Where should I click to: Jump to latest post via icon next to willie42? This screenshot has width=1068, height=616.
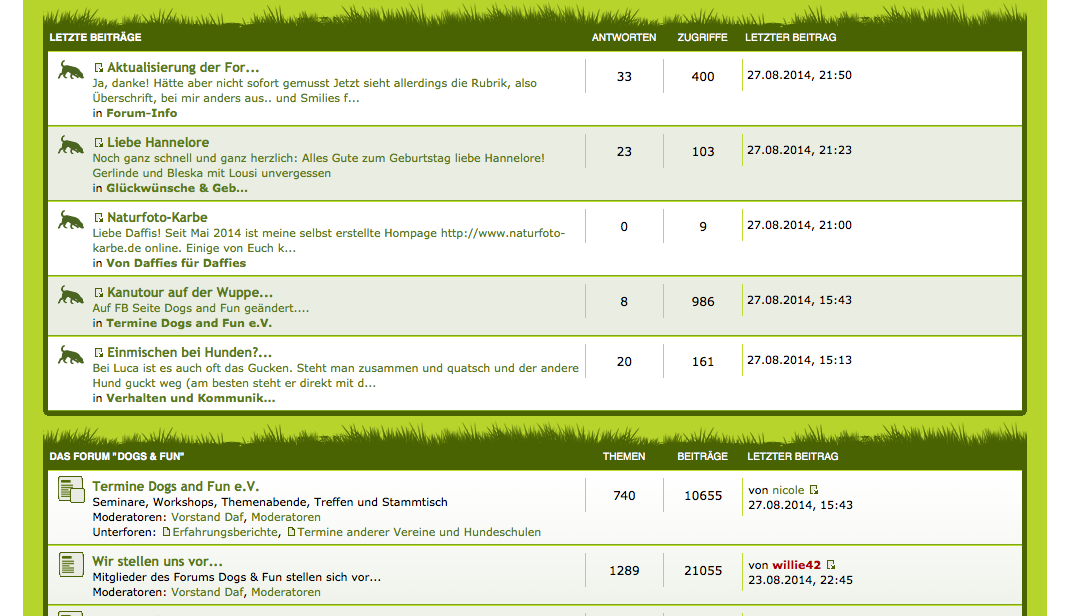click(831, 565)
